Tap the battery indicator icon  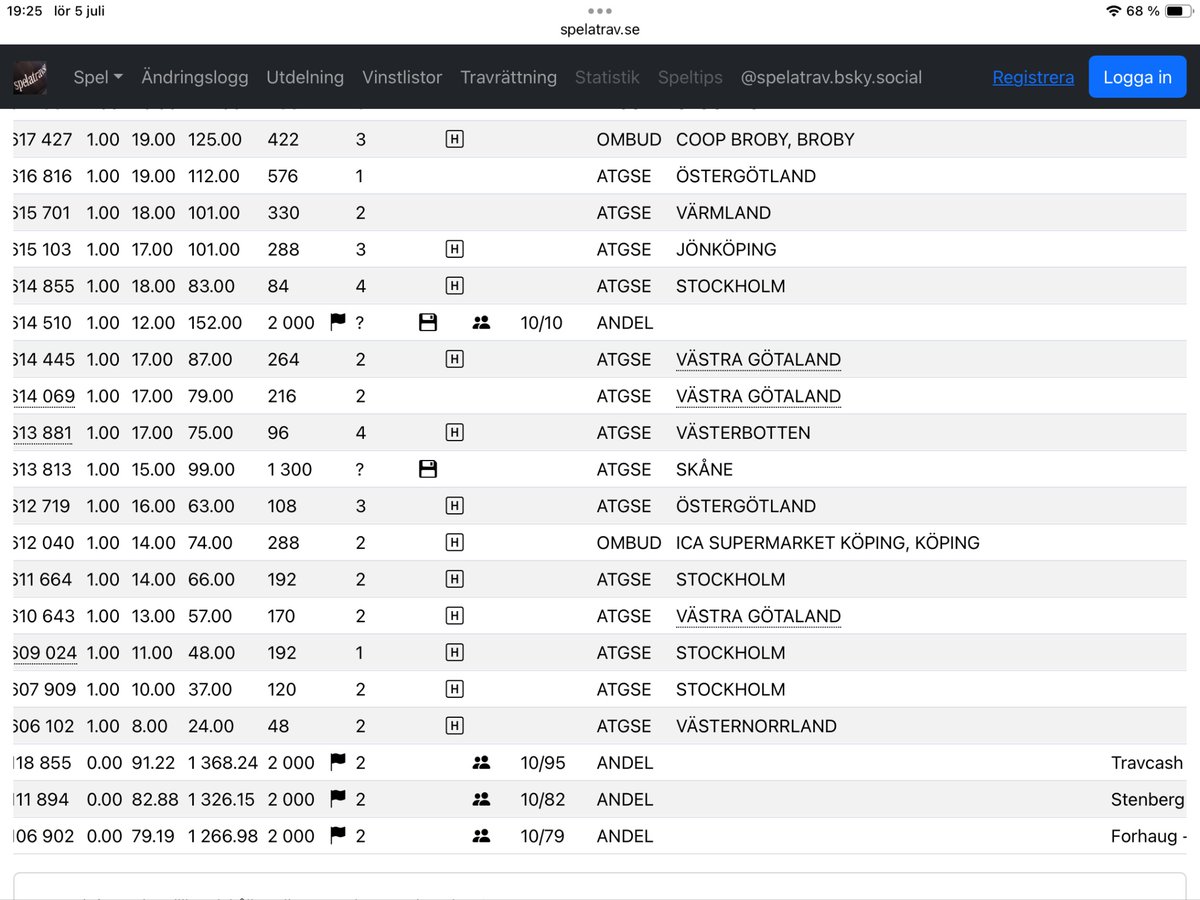(x=1180, y=11)
